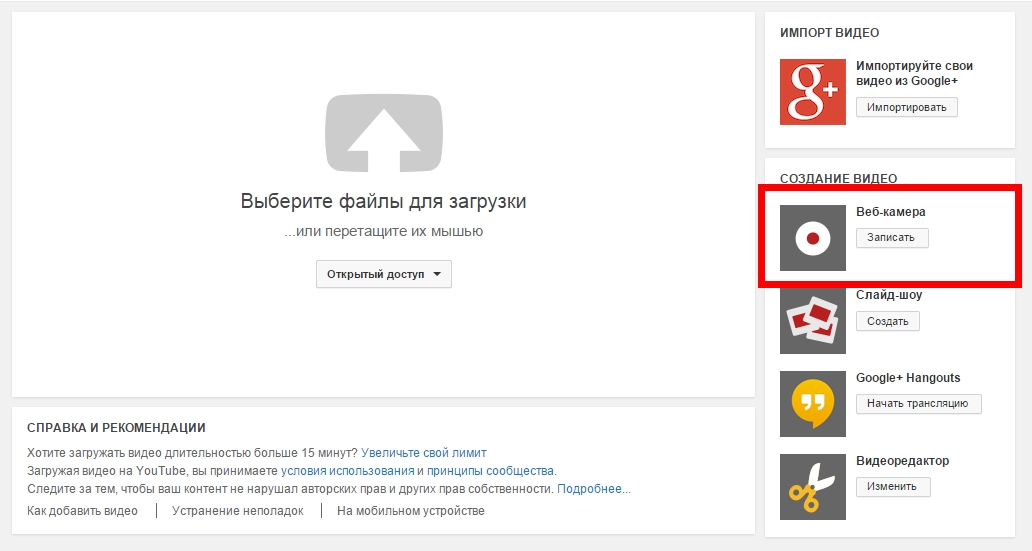Click the large upload arrow icon
1032x551 pixels.
(384, 133)
